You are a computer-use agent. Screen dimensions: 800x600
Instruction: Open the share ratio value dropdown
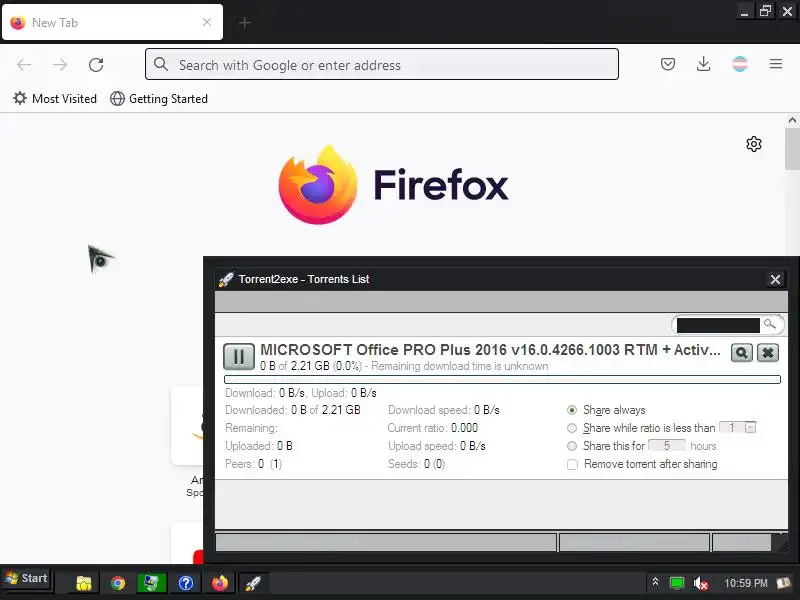click(750, 428)
